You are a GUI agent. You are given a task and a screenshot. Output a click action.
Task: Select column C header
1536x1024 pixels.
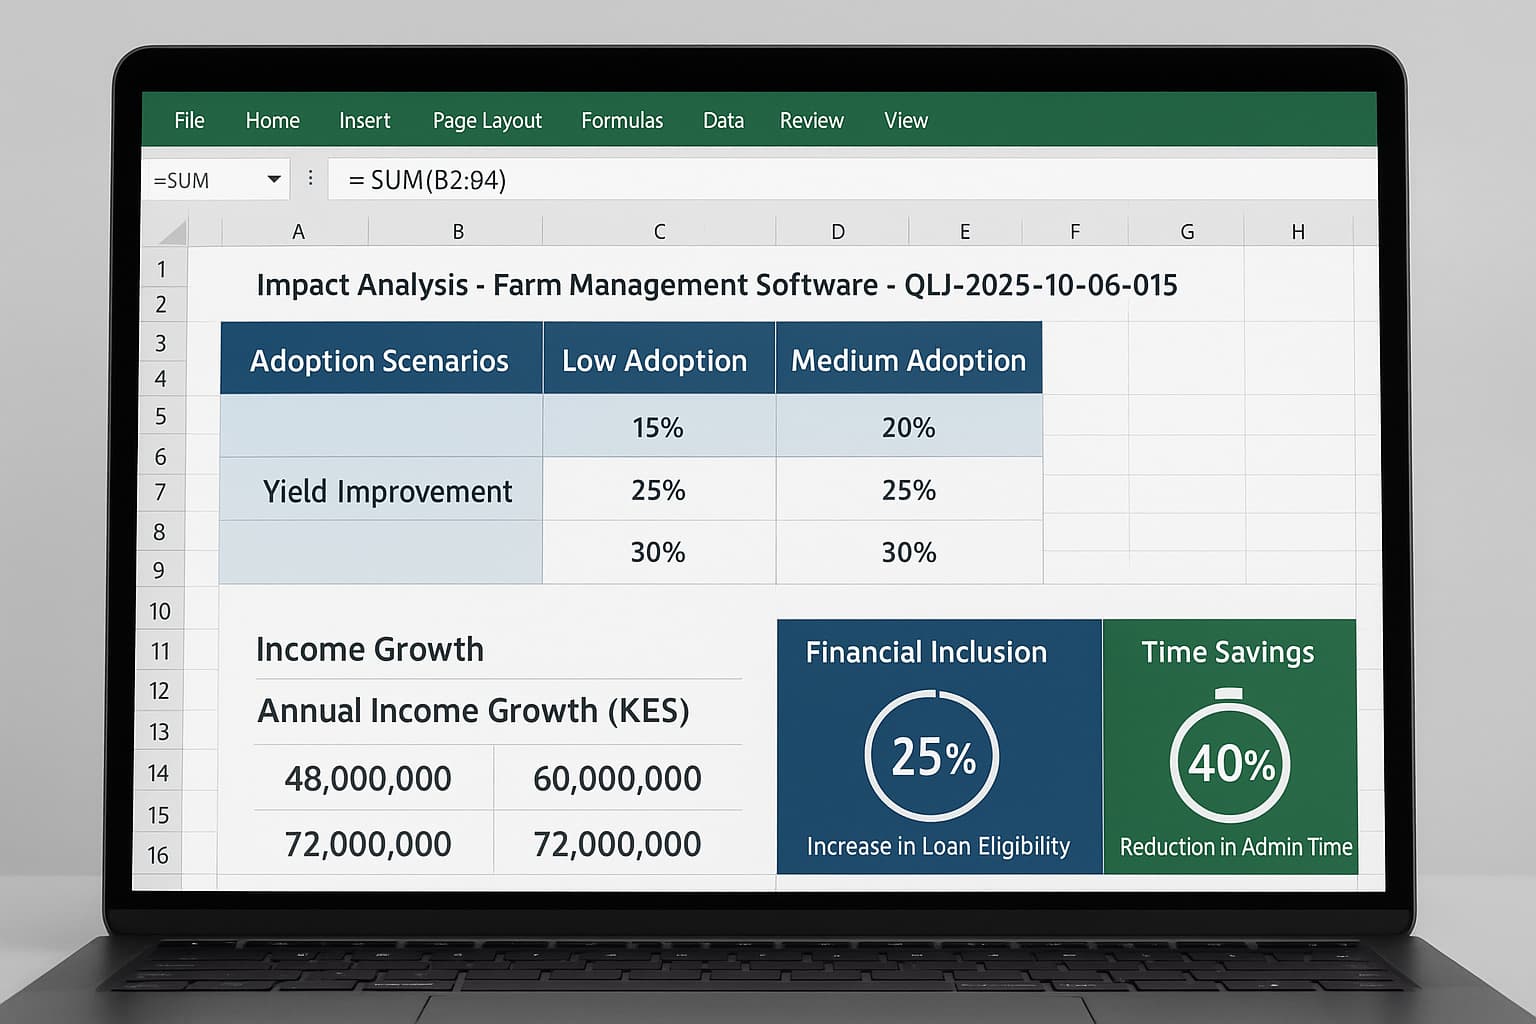(659, 232)
